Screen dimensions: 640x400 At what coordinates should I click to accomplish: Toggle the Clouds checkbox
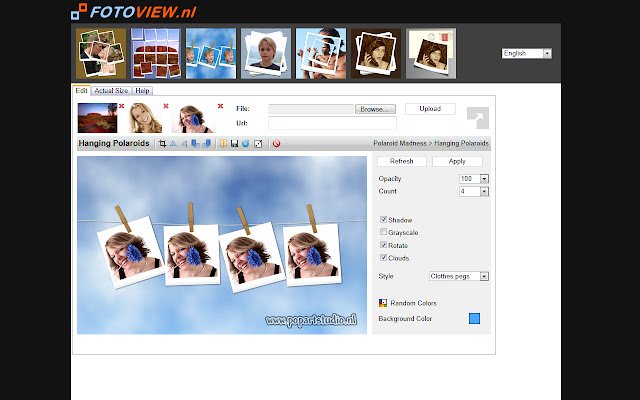point(383,258)
